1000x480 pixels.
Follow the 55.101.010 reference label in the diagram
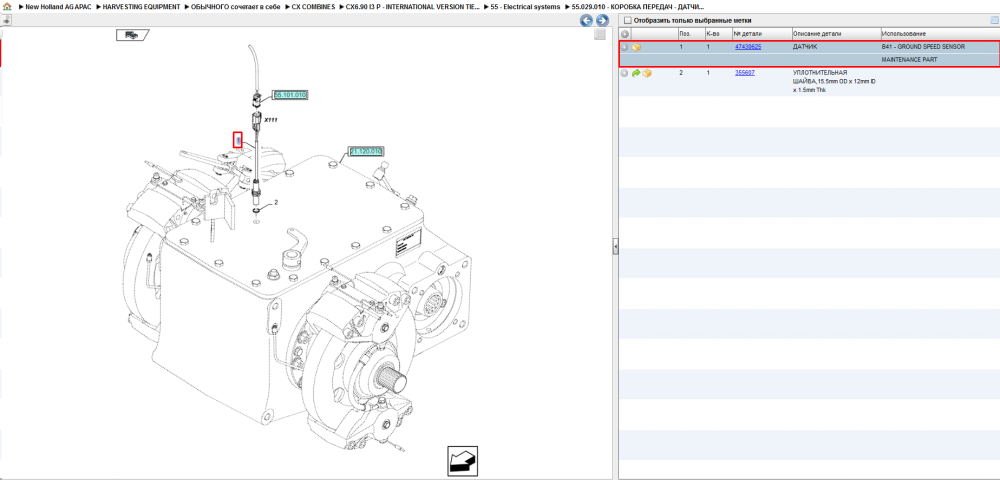(x=290, y=95)
